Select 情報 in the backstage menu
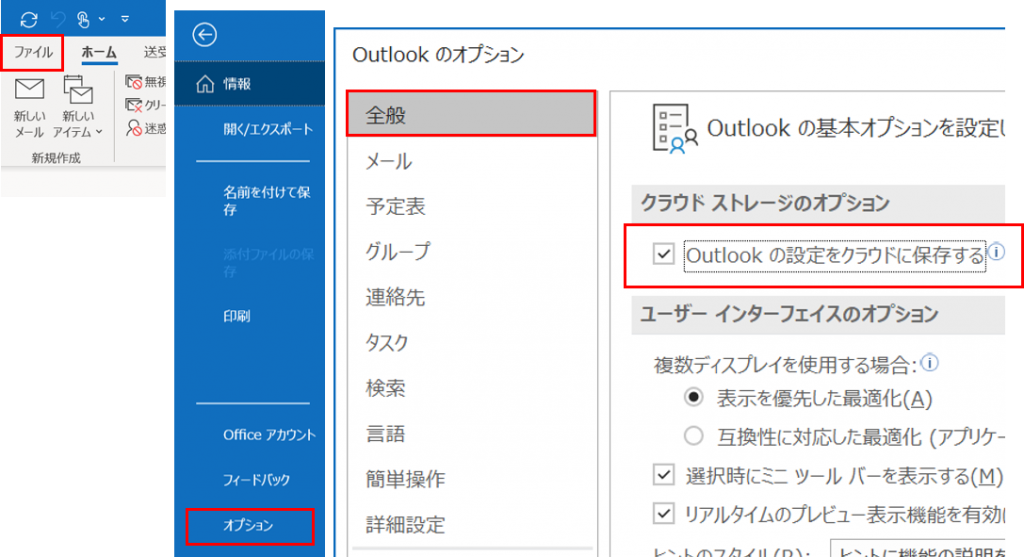The image size is (1024, 557). click(249, 84)
